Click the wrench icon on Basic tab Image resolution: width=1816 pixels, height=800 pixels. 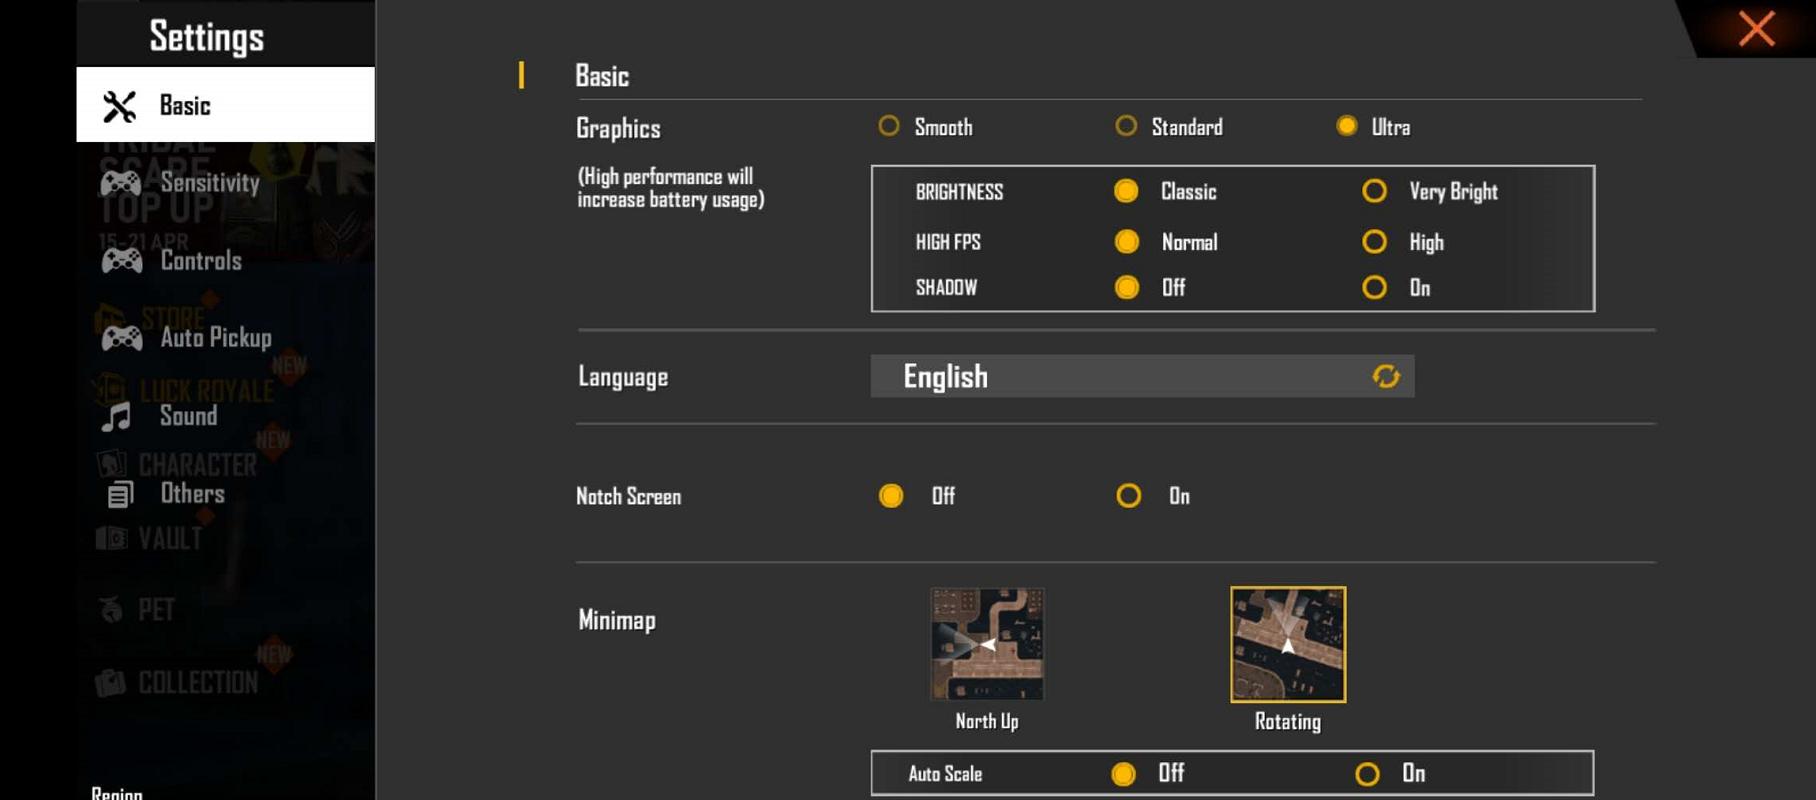120,106
